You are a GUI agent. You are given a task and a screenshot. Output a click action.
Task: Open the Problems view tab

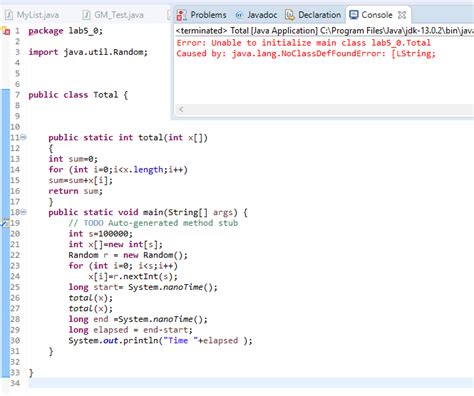pyautogui.click(x=201, y=15)
